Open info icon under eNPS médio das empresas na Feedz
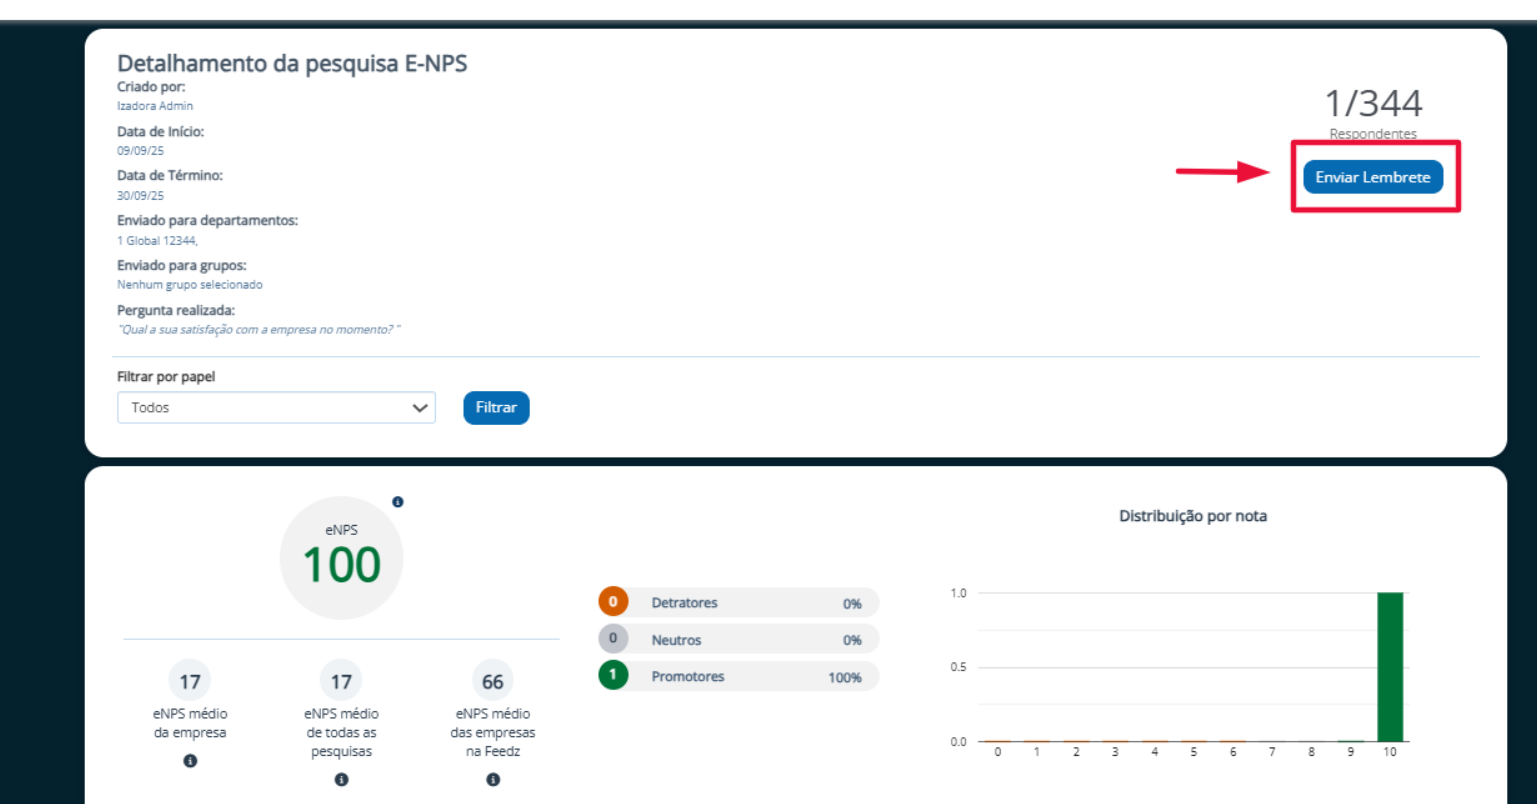 493,780
